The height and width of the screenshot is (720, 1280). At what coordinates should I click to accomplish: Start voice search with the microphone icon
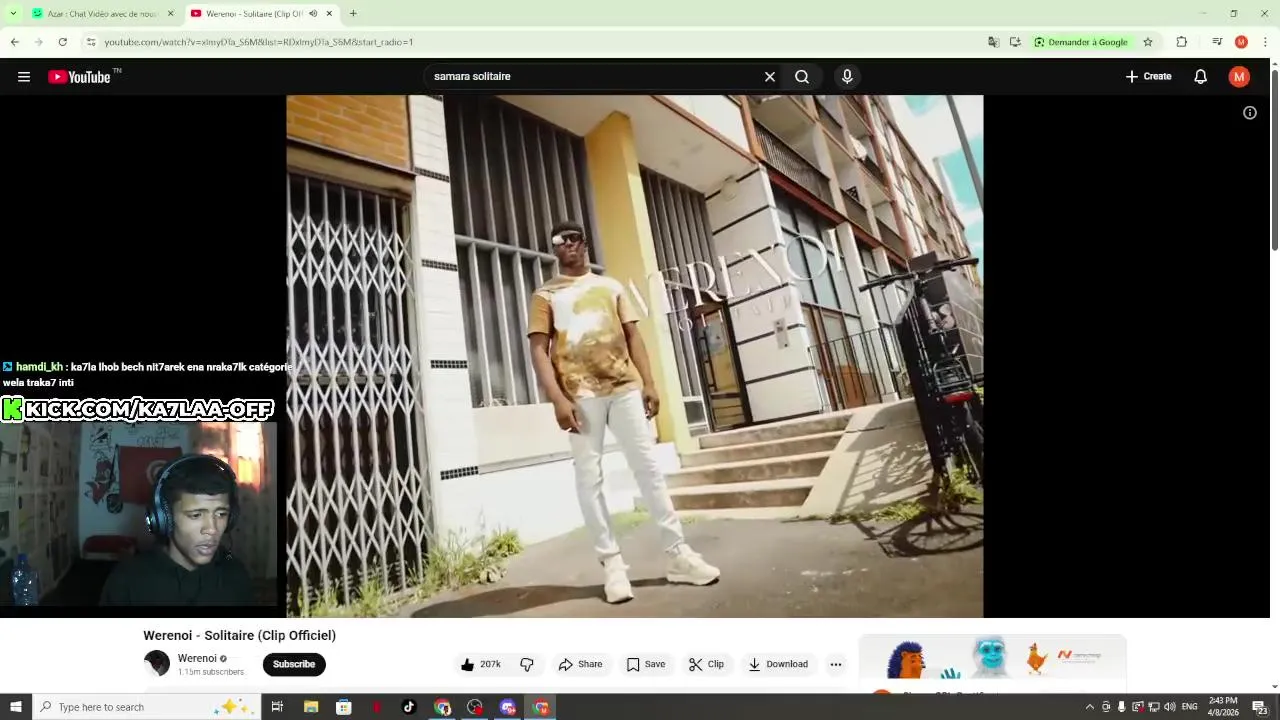pos(847,77)
